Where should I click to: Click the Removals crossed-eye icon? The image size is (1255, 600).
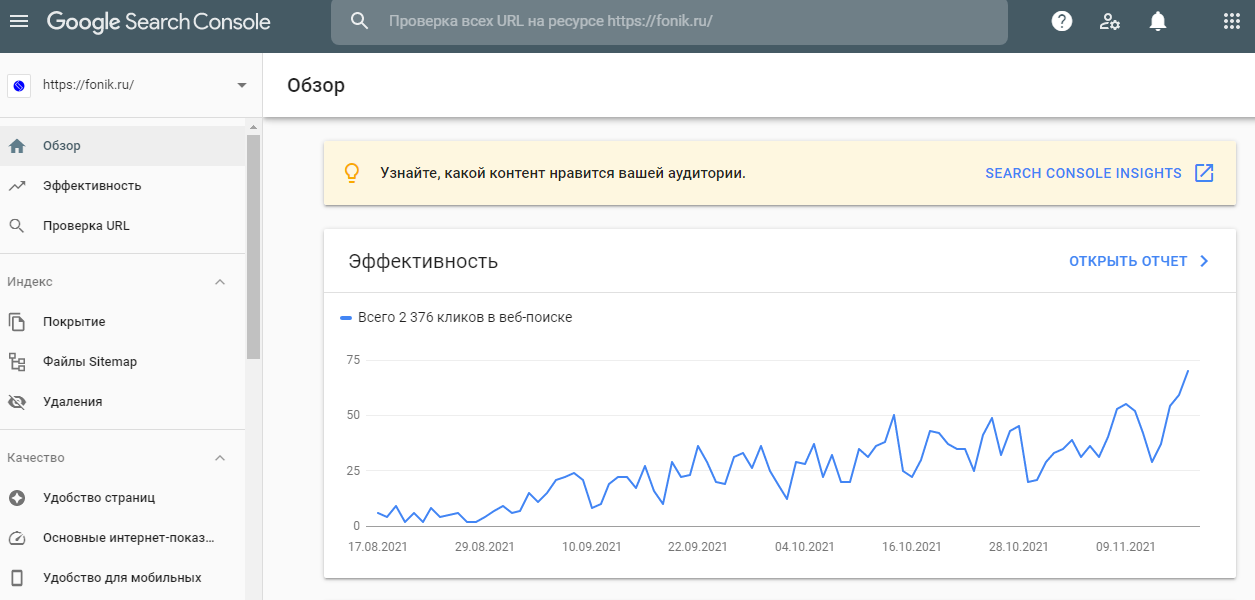(17, 402)
